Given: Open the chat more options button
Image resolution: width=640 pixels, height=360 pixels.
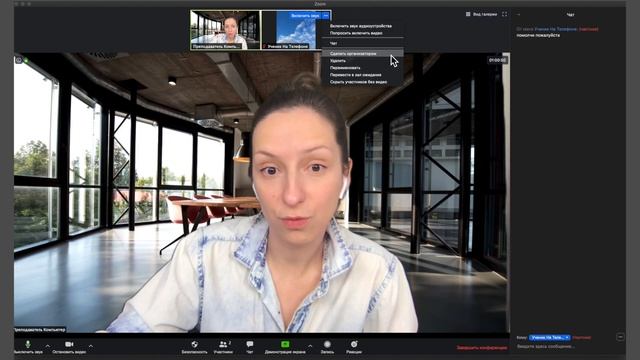Looking at the screenshot, I should click(x=620, y=337).
